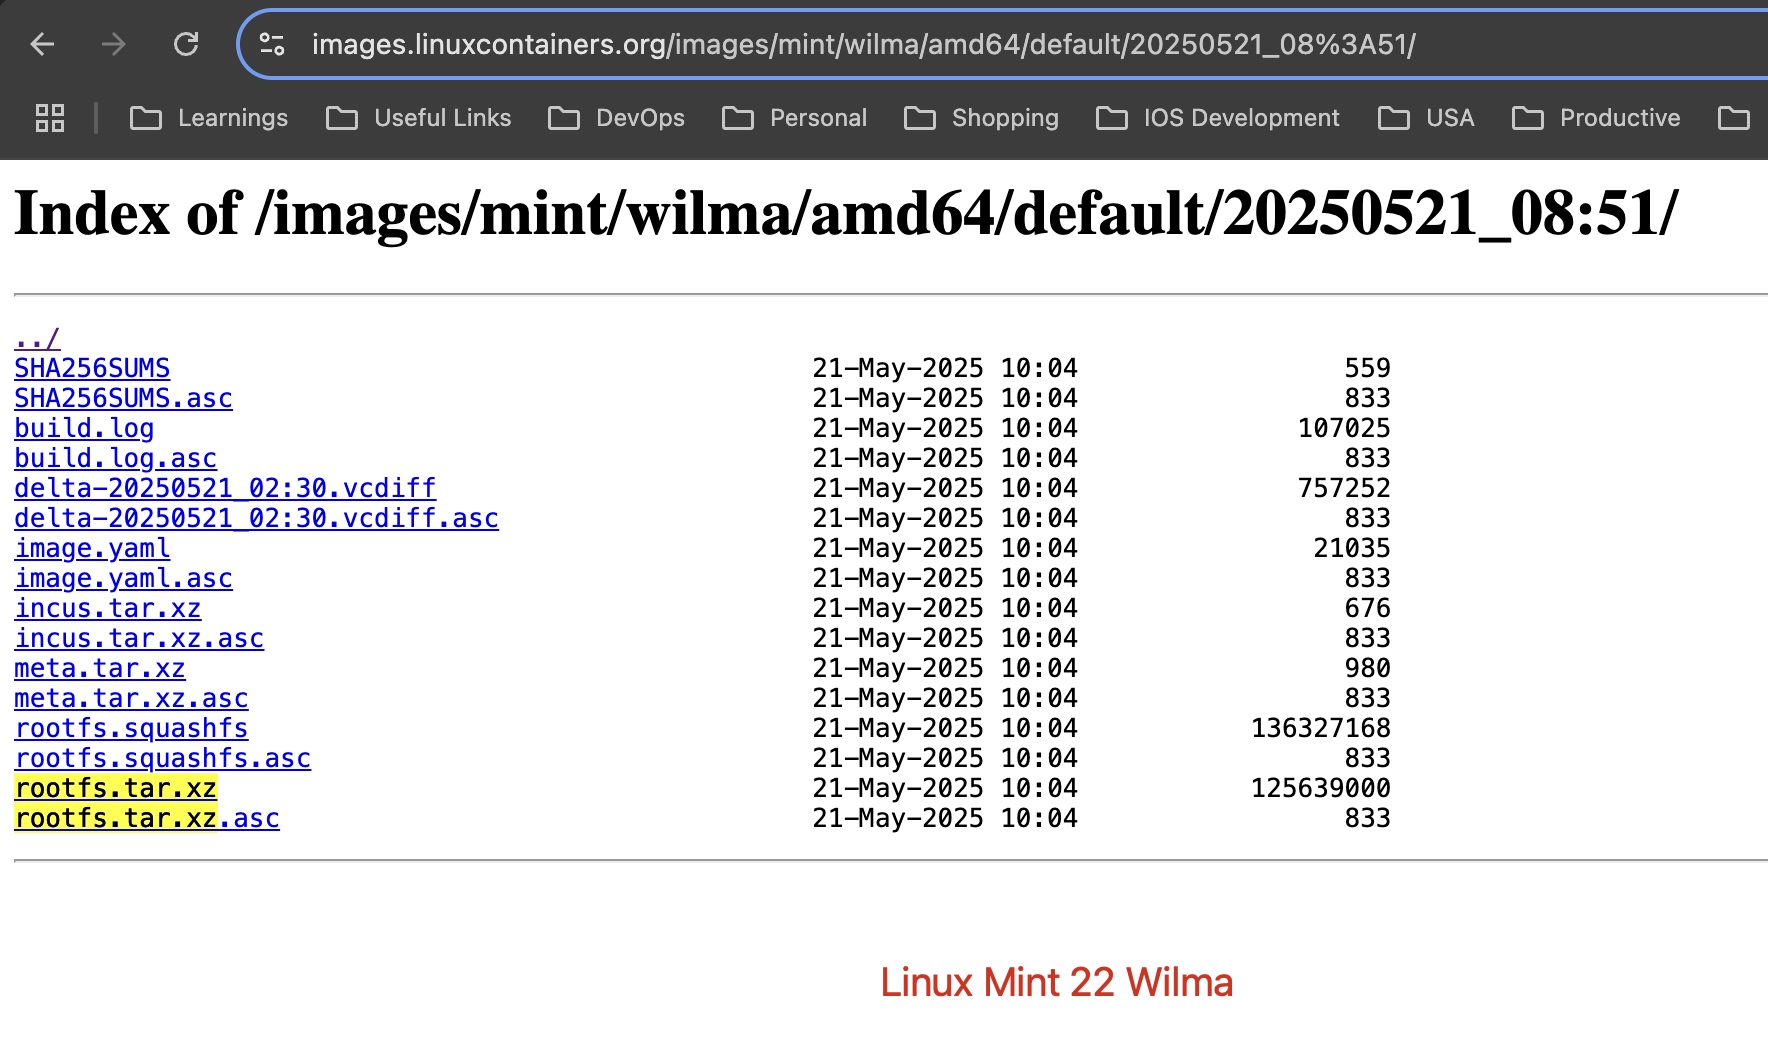This screenshot has width=1768, height=1064.
Task: Go to parent directory ../ link
Action: point(37,338)
